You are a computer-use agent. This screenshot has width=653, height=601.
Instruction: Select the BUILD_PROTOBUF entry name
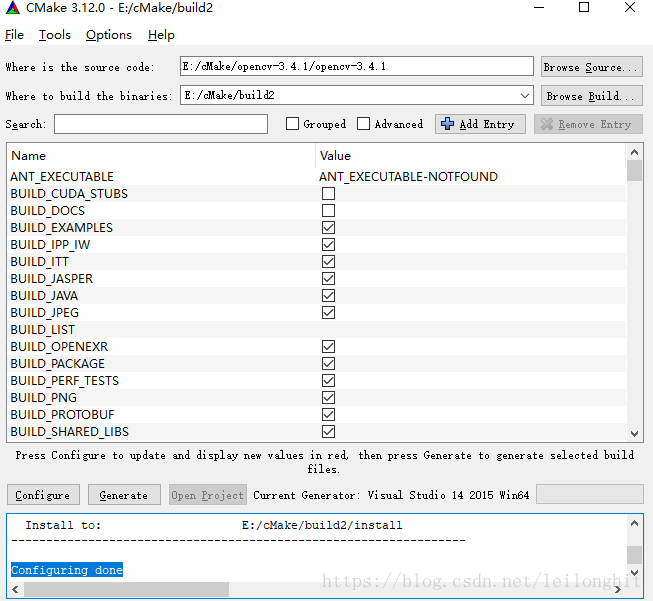pyautogui.click(x=62, y=415)
